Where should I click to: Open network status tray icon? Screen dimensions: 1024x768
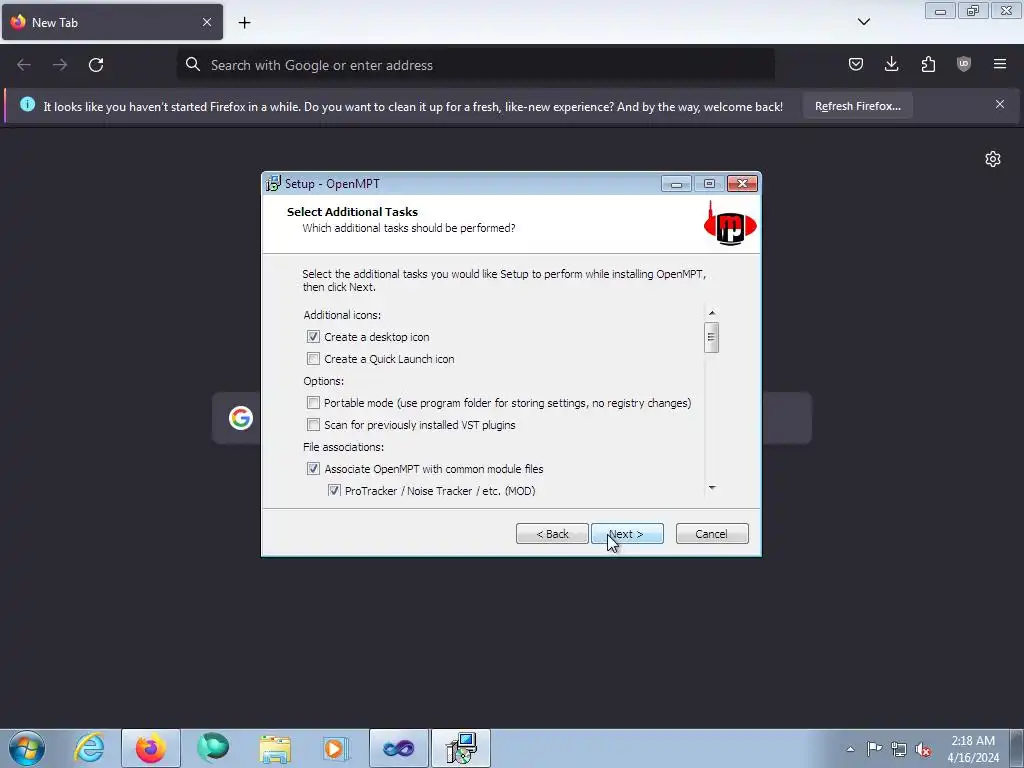(899, 749)
